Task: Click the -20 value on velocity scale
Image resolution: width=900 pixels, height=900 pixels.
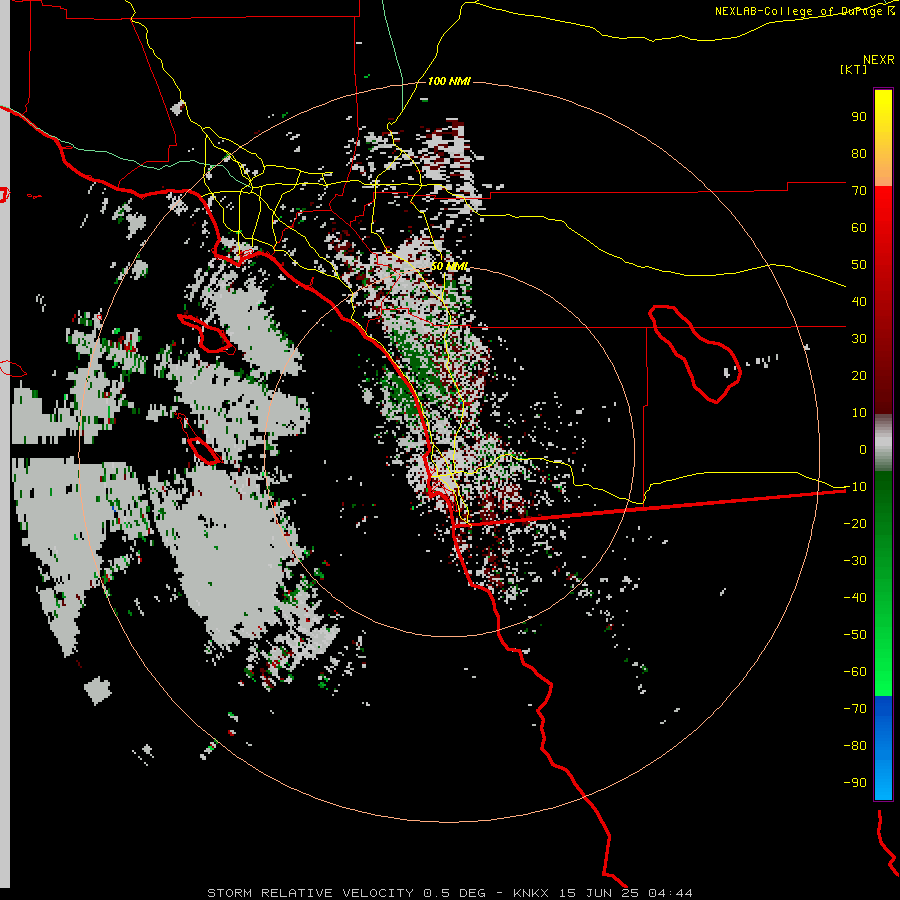Action: click(855, 523)
